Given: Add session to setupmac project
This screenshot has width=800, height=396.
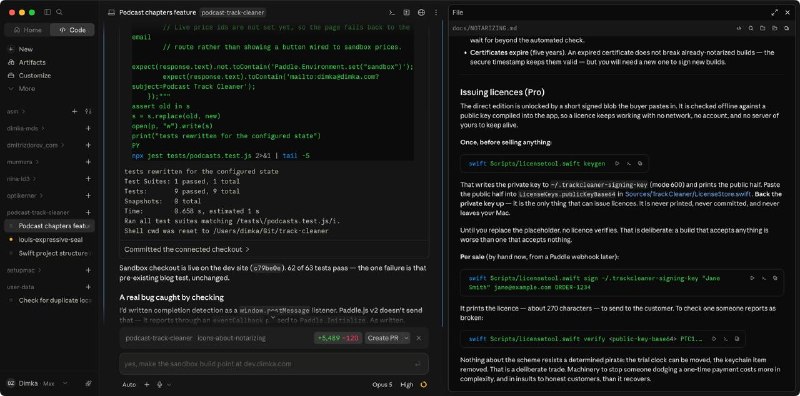Looking at the screenshot, I should point(88,270).
